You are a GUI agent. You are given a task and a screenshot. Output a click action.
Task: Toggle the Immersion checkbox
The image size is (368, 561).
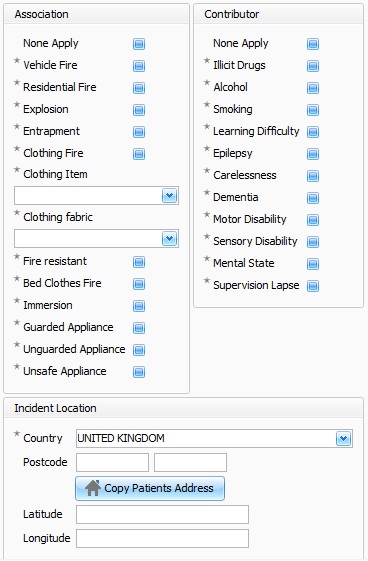click(139, 306)
